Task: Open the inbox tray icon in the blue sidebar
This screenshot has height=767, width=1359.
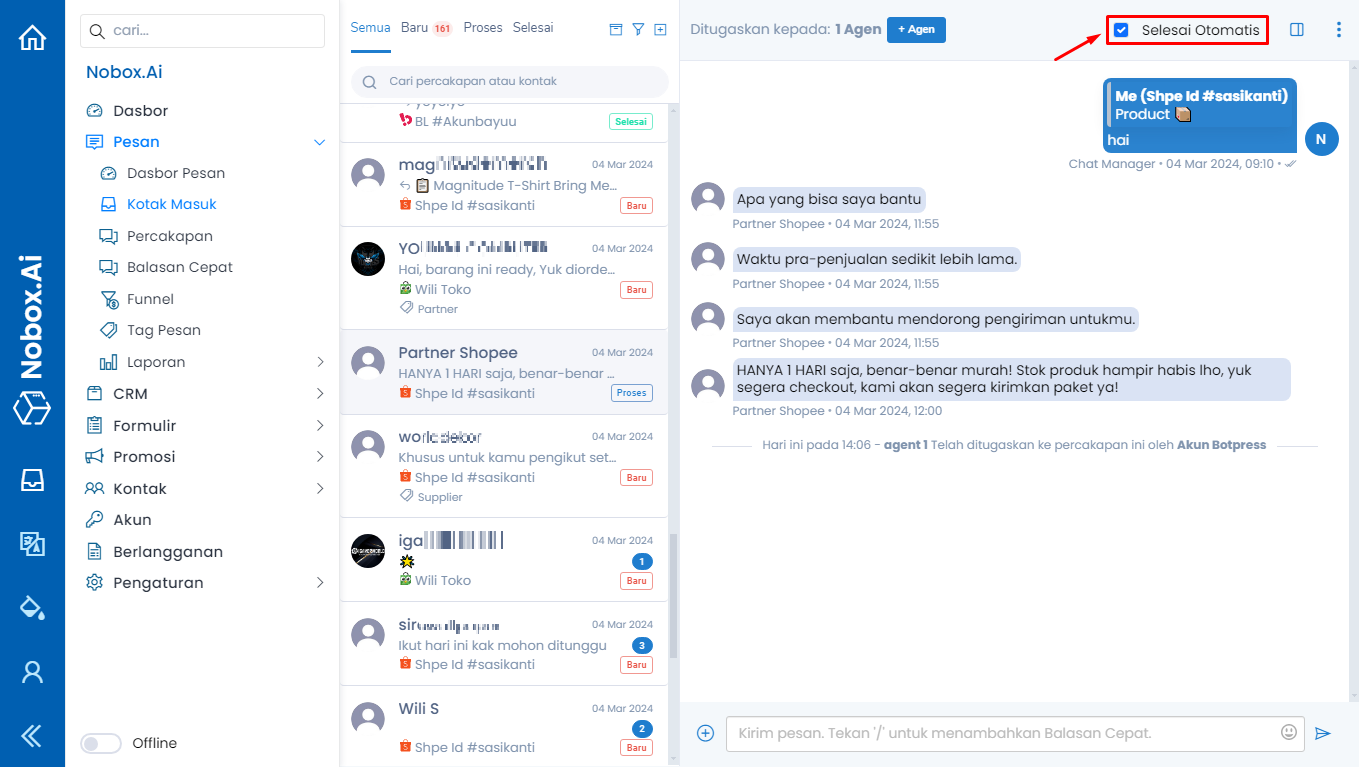Action: tap(32, 480)
